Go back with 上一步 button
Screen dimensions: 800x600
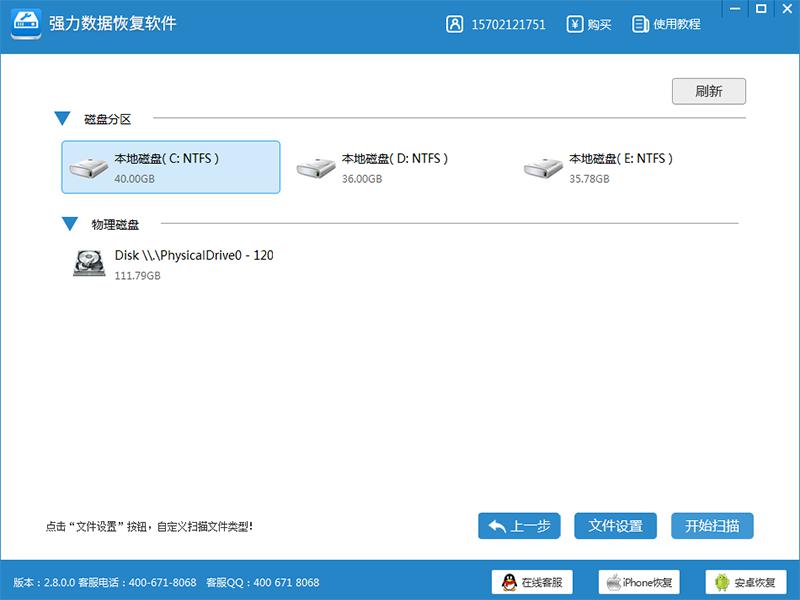[x=519, y=526]
